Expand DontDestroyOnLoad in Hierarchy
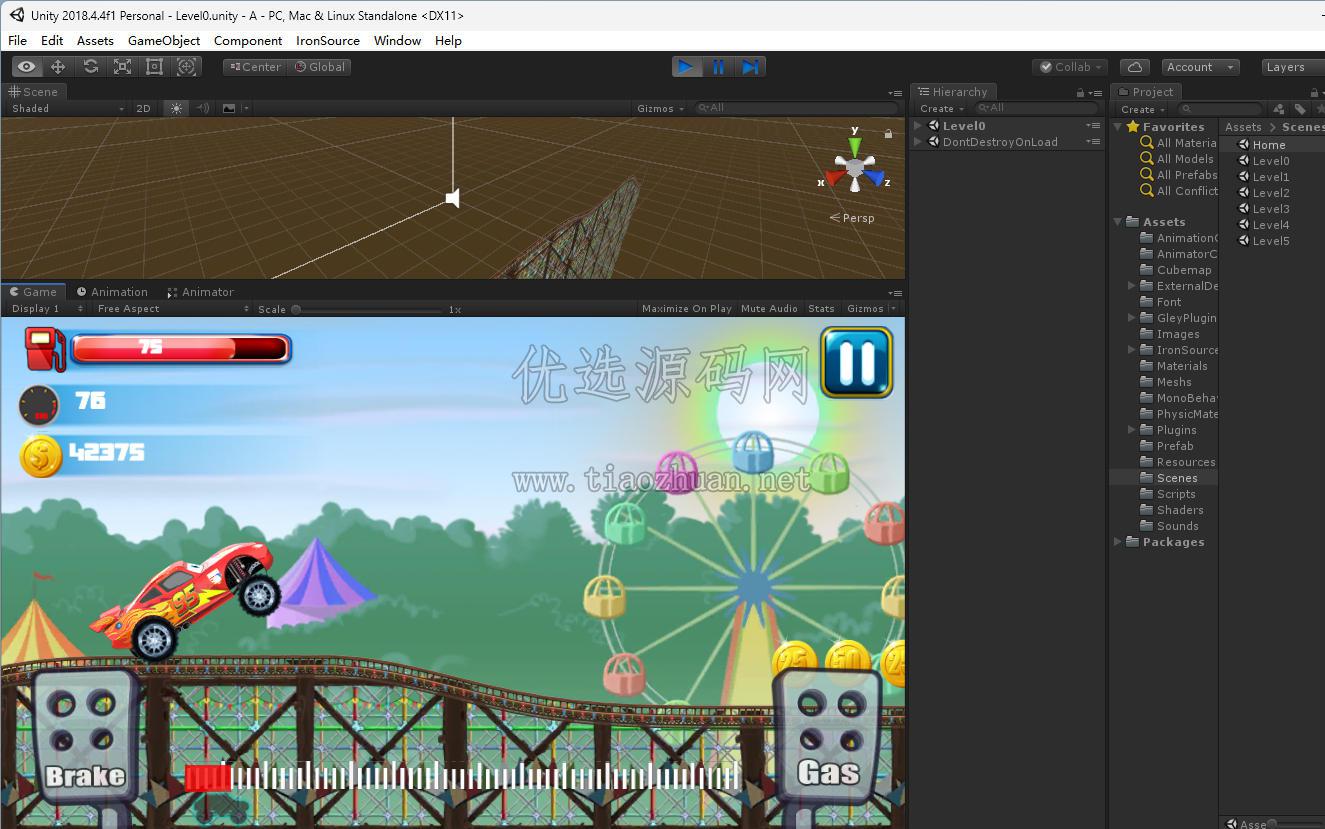This screenshot has width=1325, height=829. pos(918,142)
